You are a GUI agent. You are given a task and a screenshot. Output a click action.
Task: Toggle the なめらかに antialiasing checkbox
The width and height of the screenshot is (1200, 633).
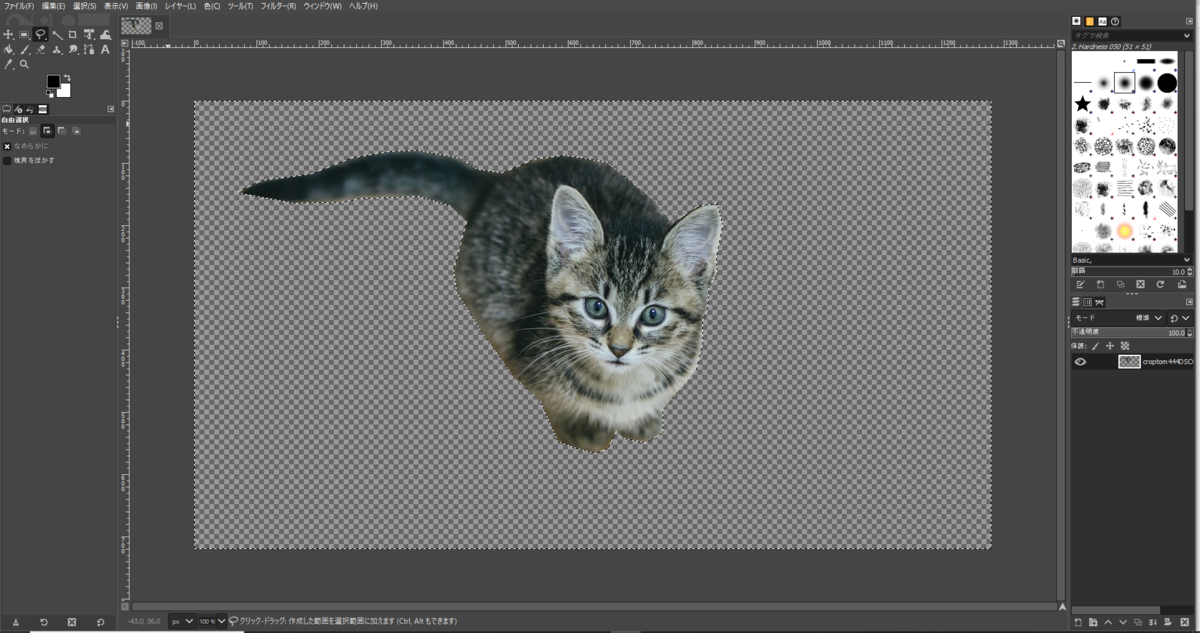pos(7,146)
